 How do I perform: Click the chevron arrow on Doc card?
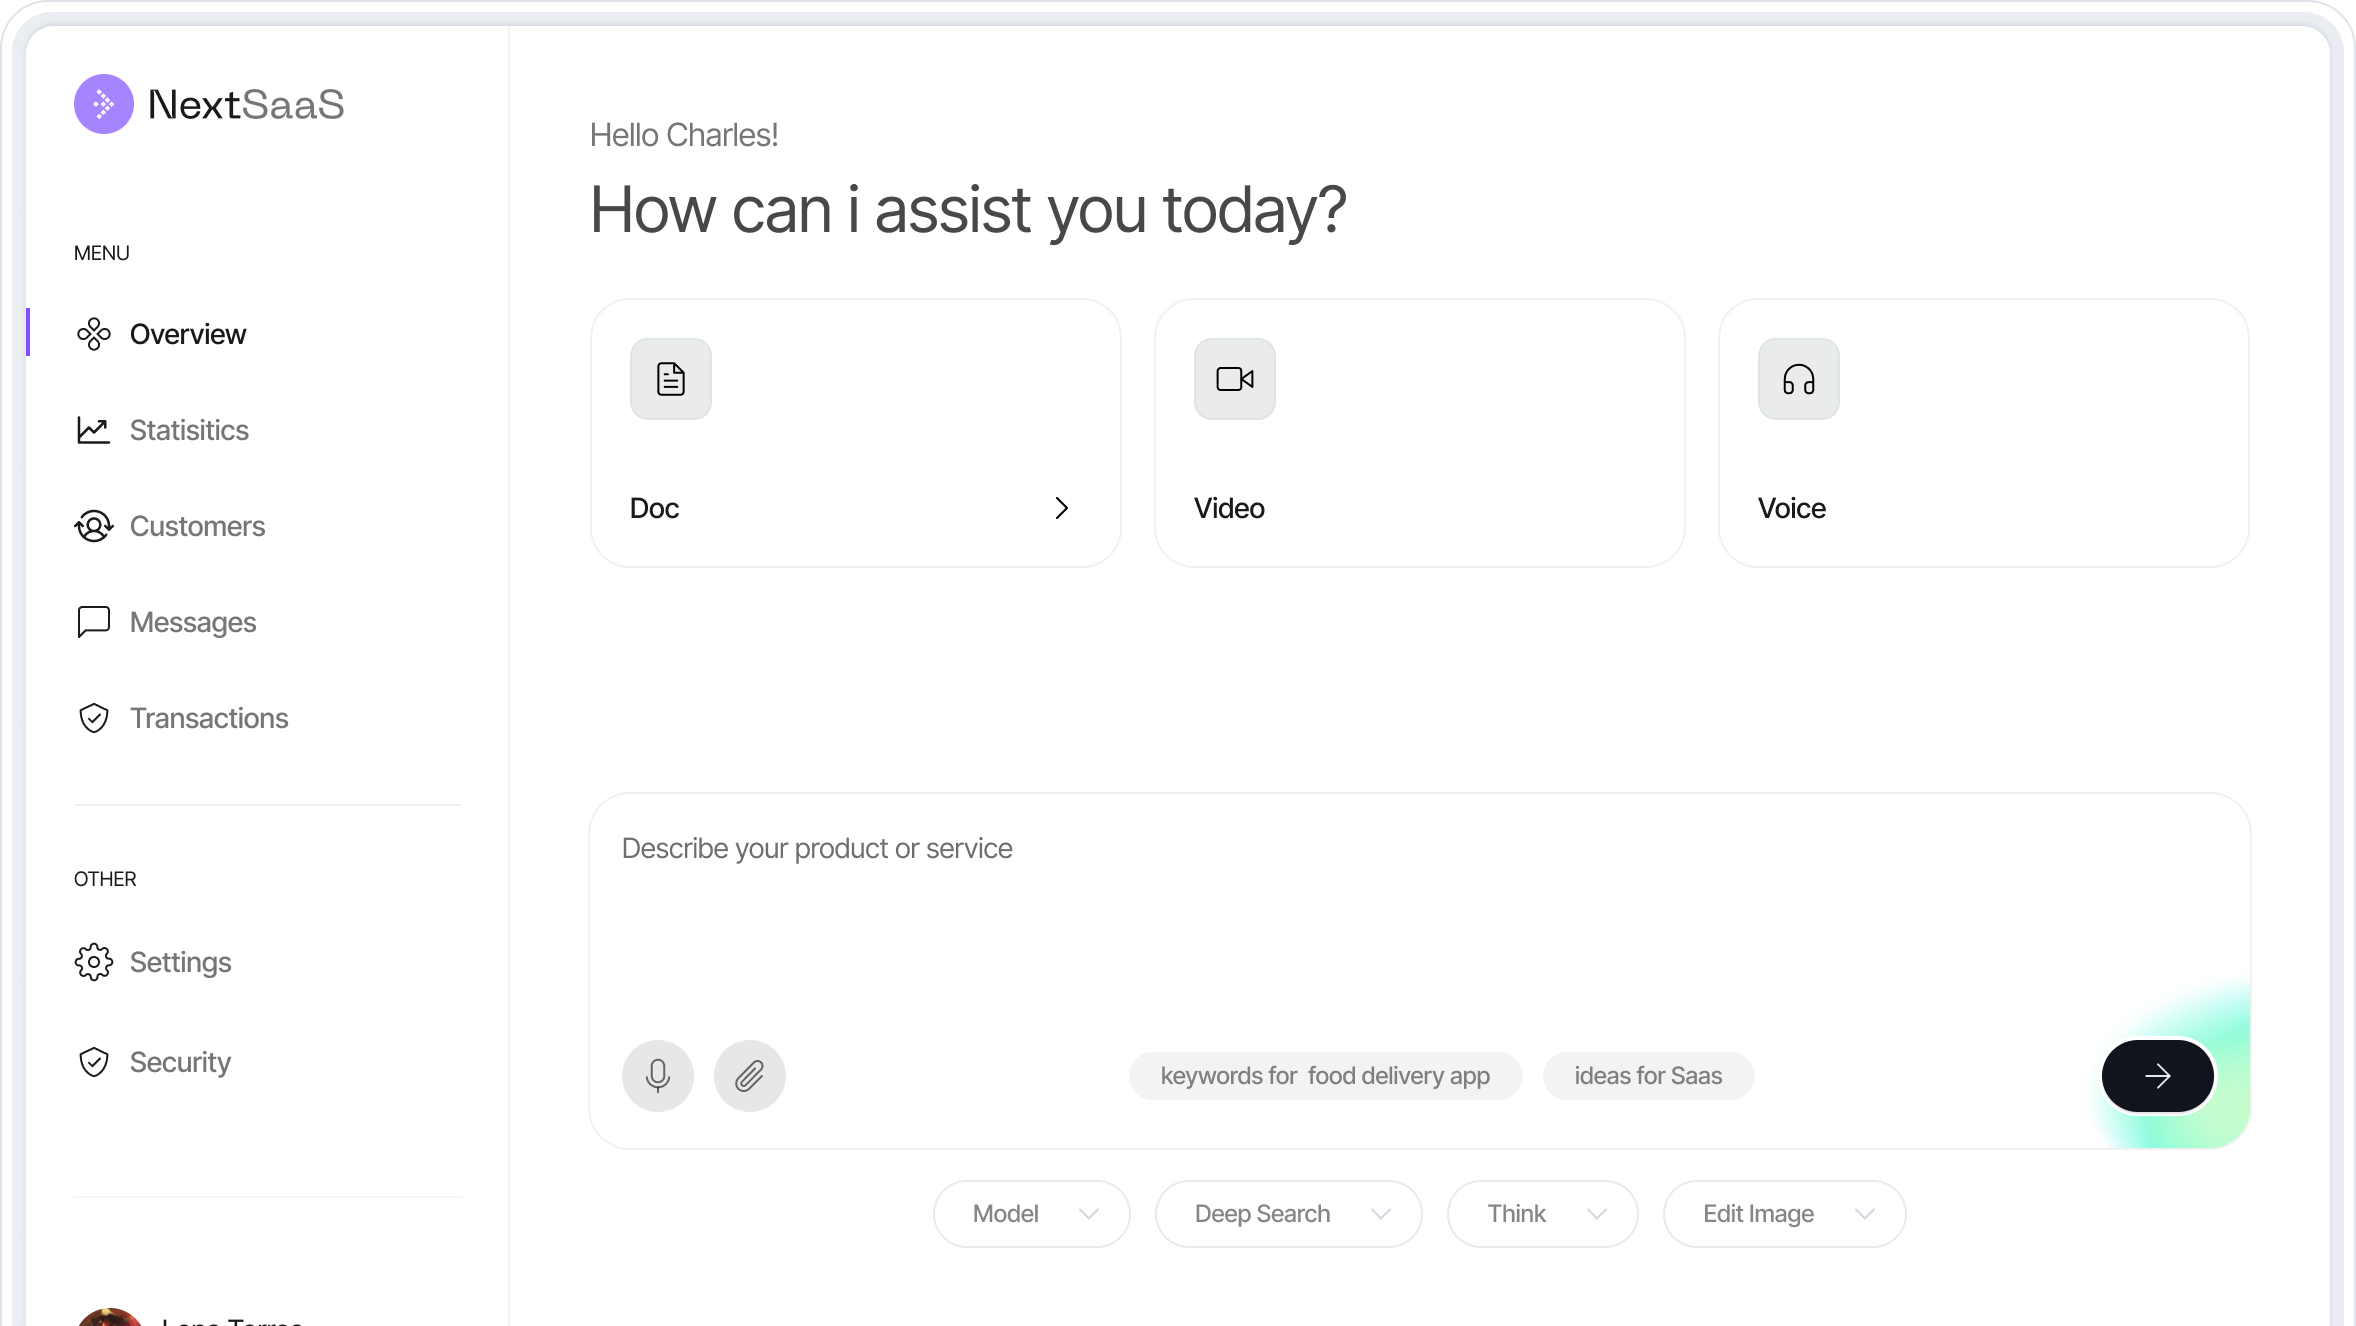click(1061, 508)
